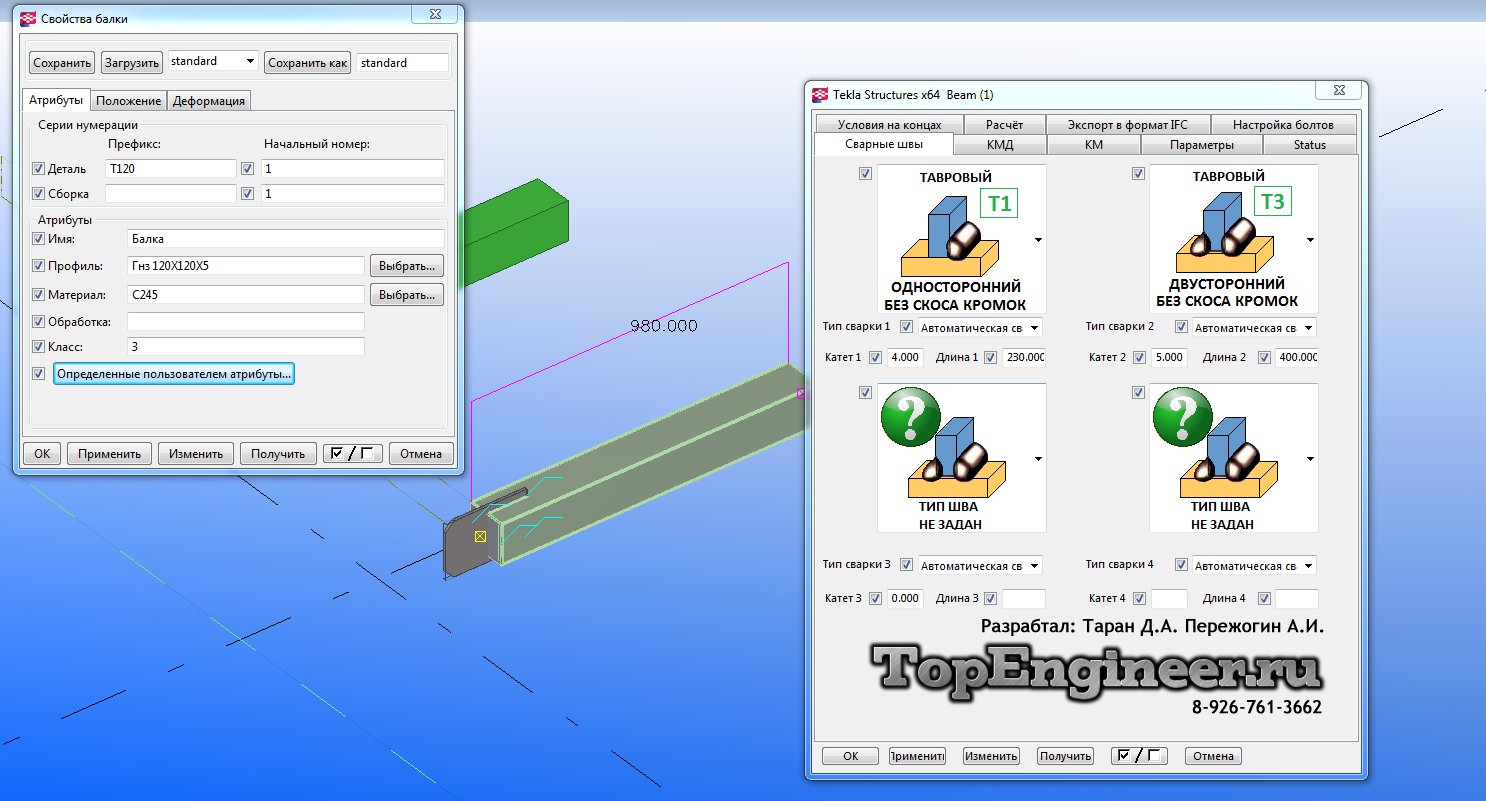Click the Tekla logo icon in the Beam dialog title bar
This screenshot has width=1486, height=801.
click(820, 95)
